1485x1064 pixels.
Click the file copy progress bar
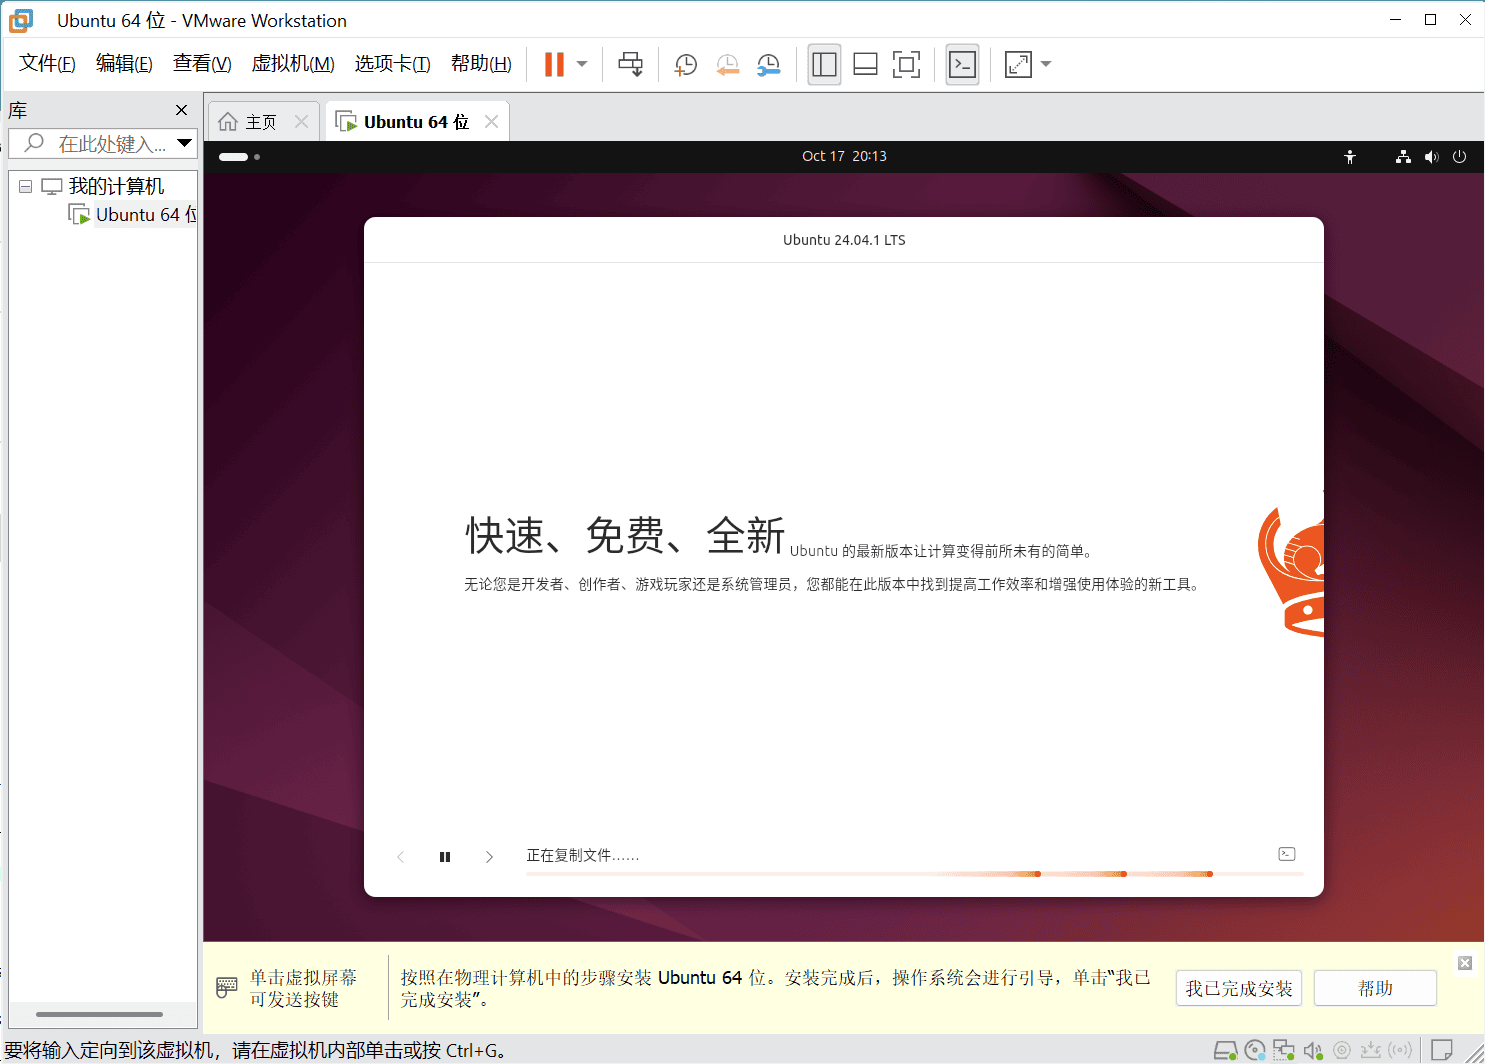(915, 874)
